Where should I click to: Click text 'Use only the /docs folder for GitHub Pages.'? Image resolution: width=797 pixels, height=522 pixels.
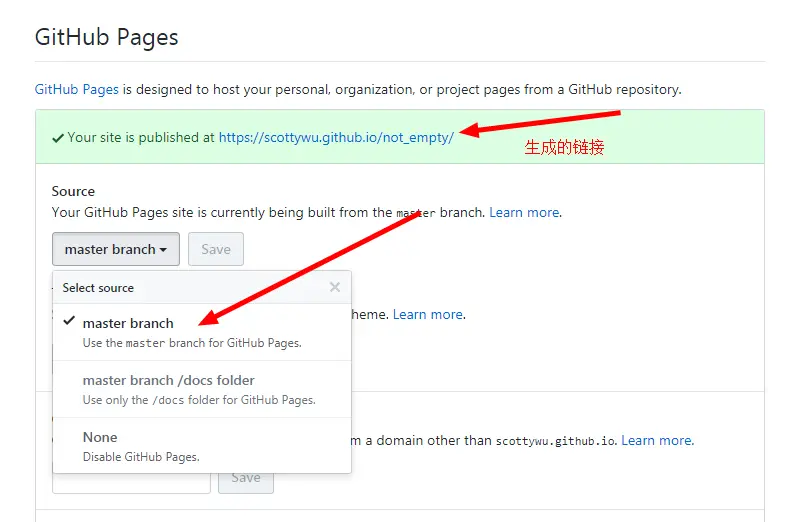coord(199,400)
